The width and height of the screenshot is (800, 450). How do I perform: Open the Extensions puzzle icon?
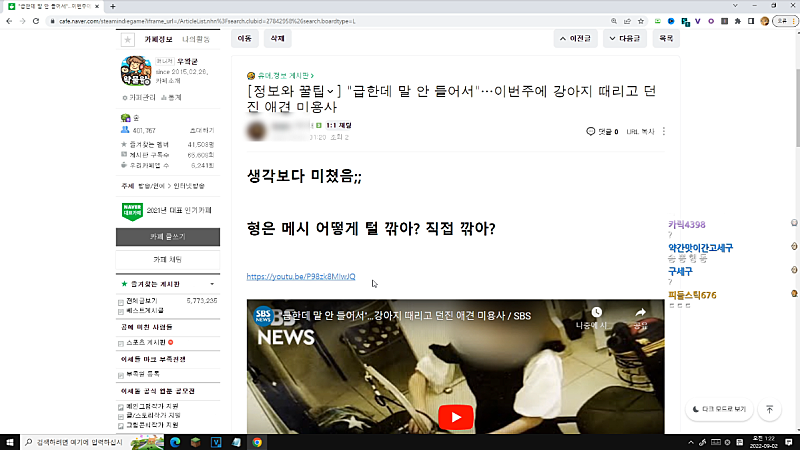(x=738, y=21)
